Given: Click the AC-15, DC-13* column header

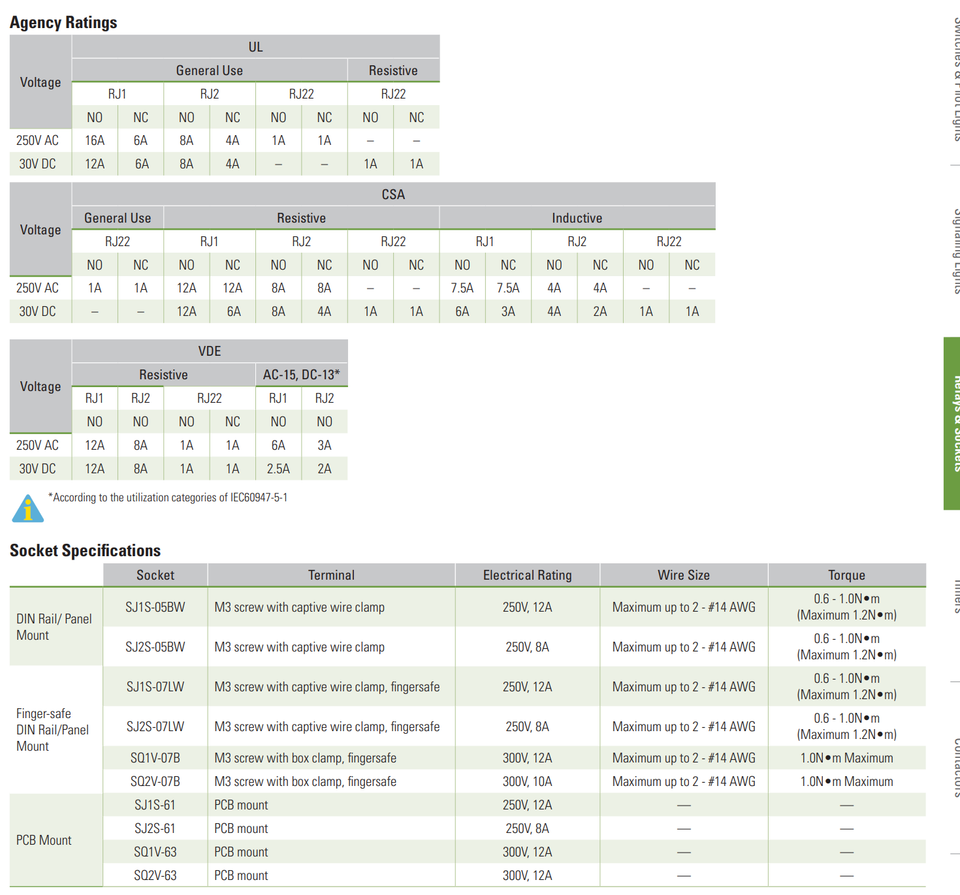Looking at the screenshot, I should click(x=301, y=375).
